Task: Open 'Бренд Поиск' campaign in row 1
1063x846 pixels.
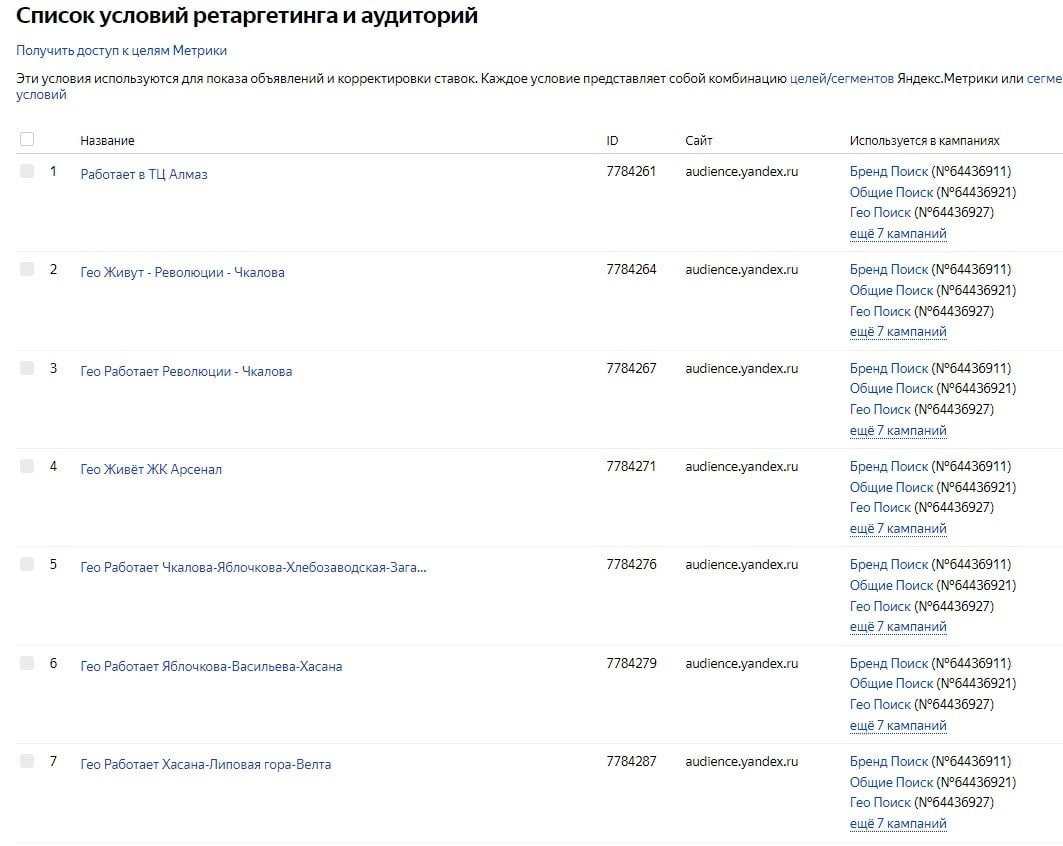Action: [x=889, y=172]
